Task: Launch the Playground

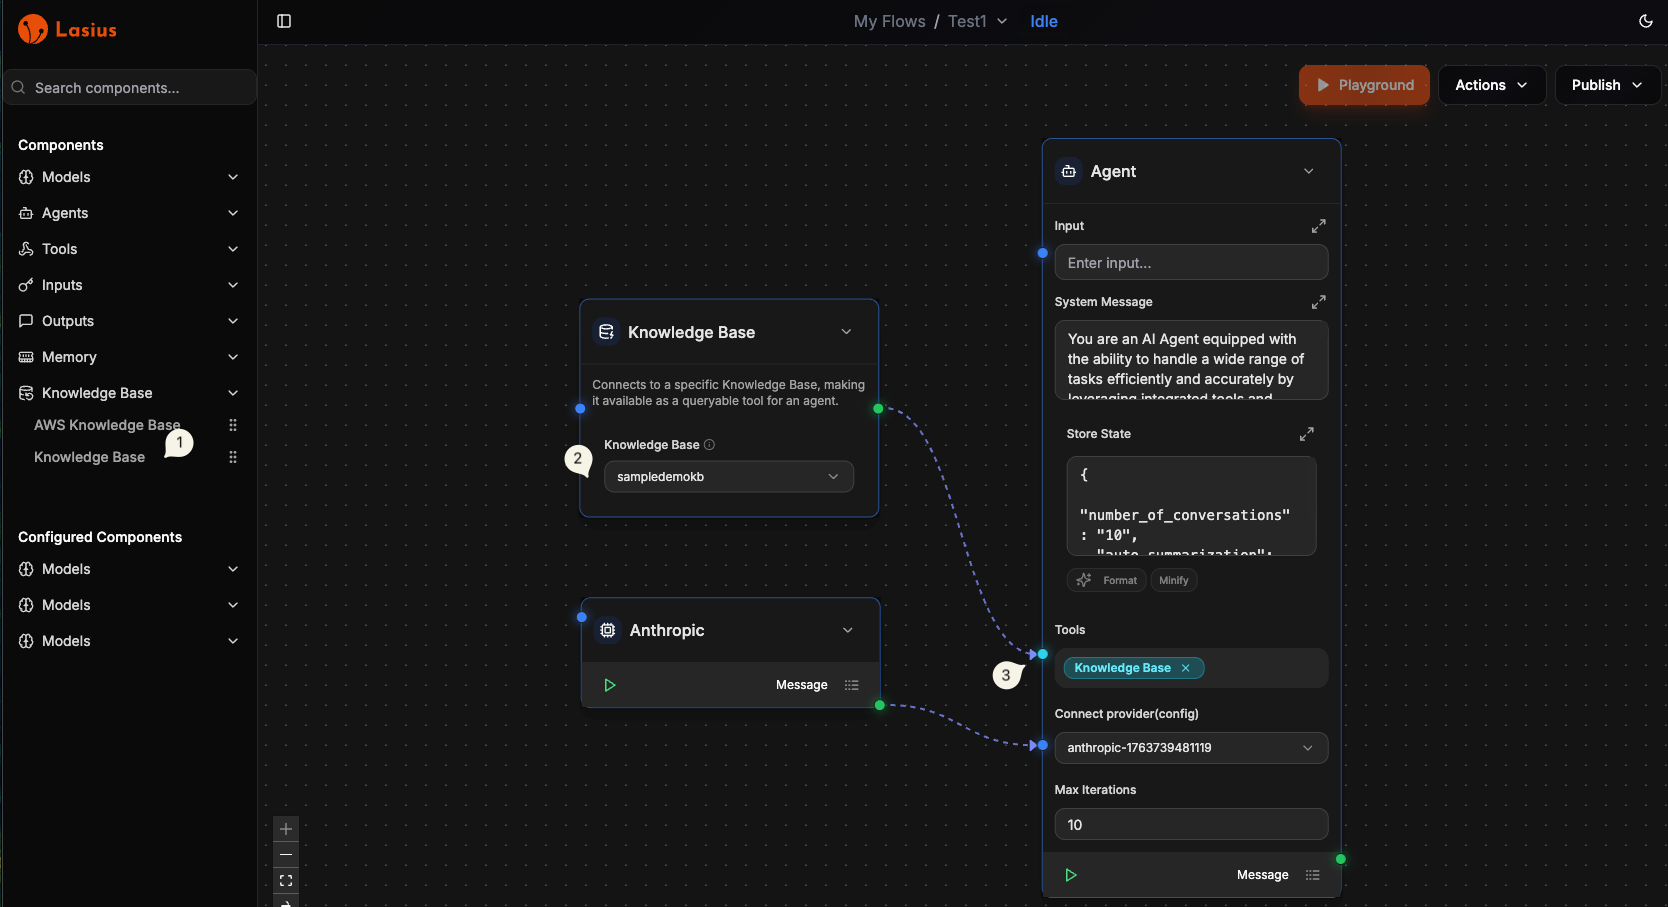Action: (x=1363, y=85)
